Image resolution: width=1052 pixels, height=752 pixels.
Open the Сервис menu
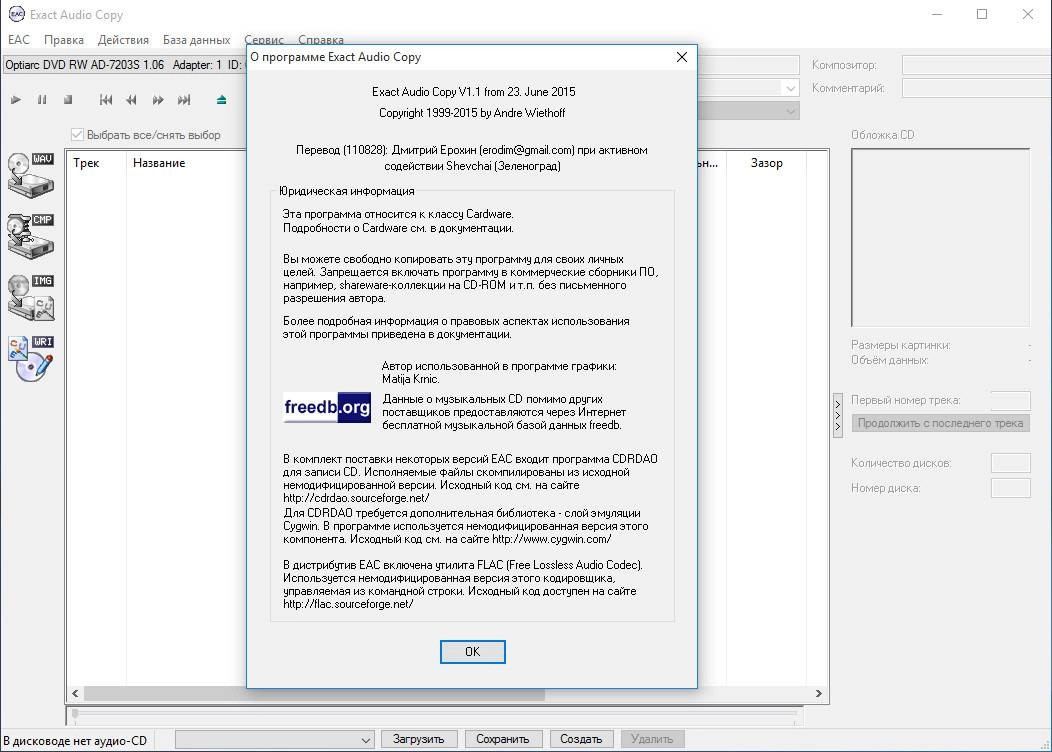[x=264, y=40]
